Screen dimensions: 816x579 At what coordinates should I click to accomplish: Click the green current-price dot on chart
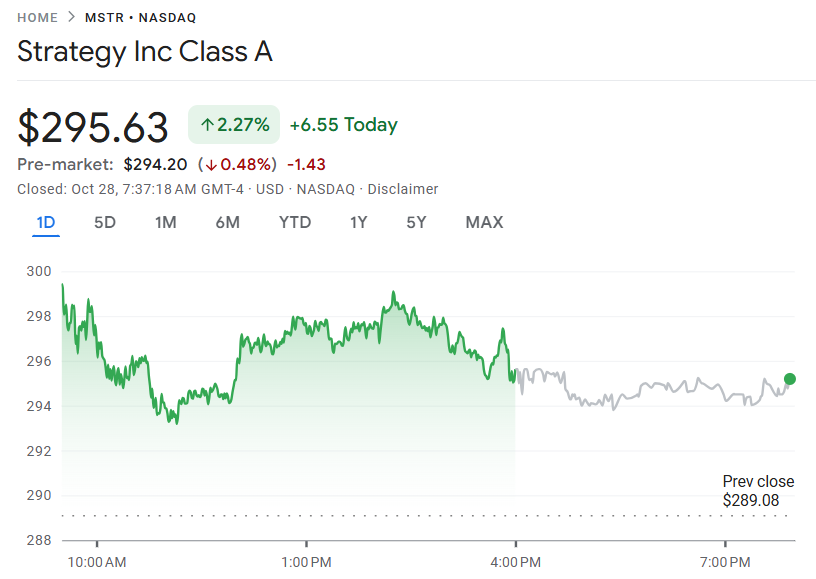[x=790, y=379]
